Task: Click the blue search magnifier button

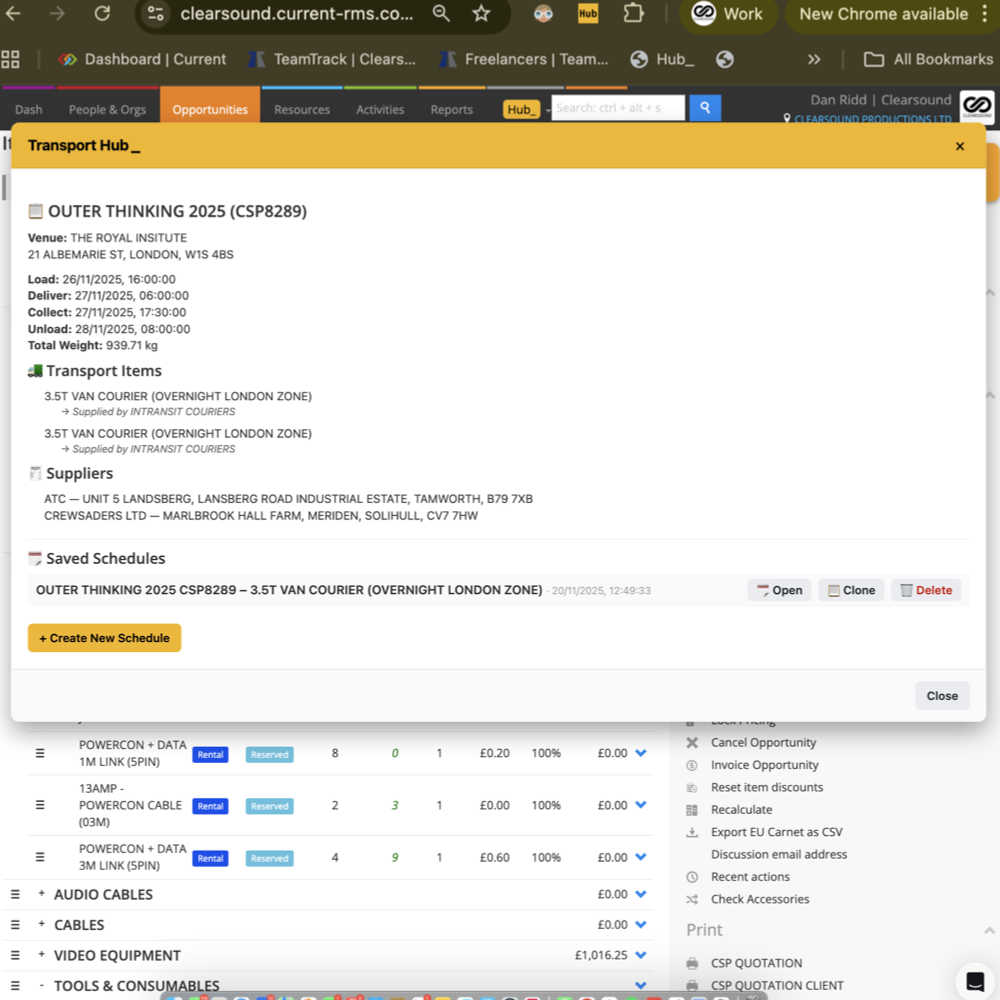Action: pos(705,108)
